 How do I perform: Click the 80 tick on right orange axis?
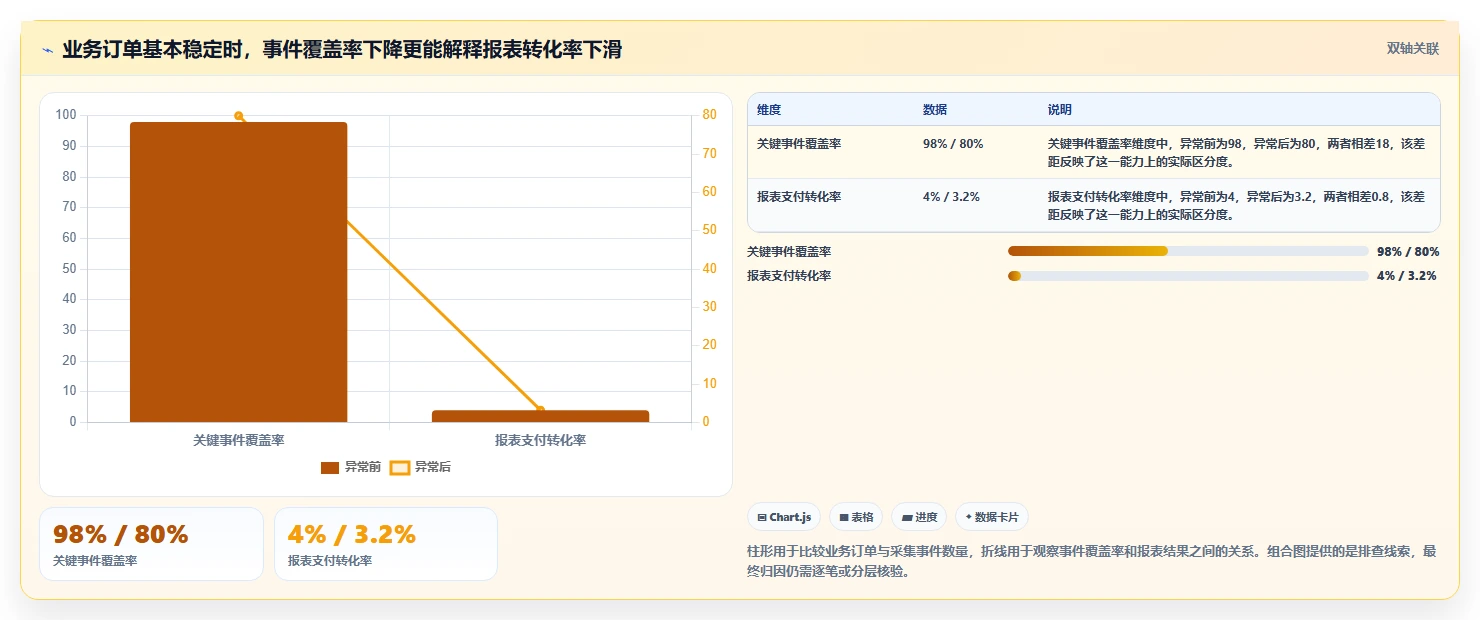709,115
